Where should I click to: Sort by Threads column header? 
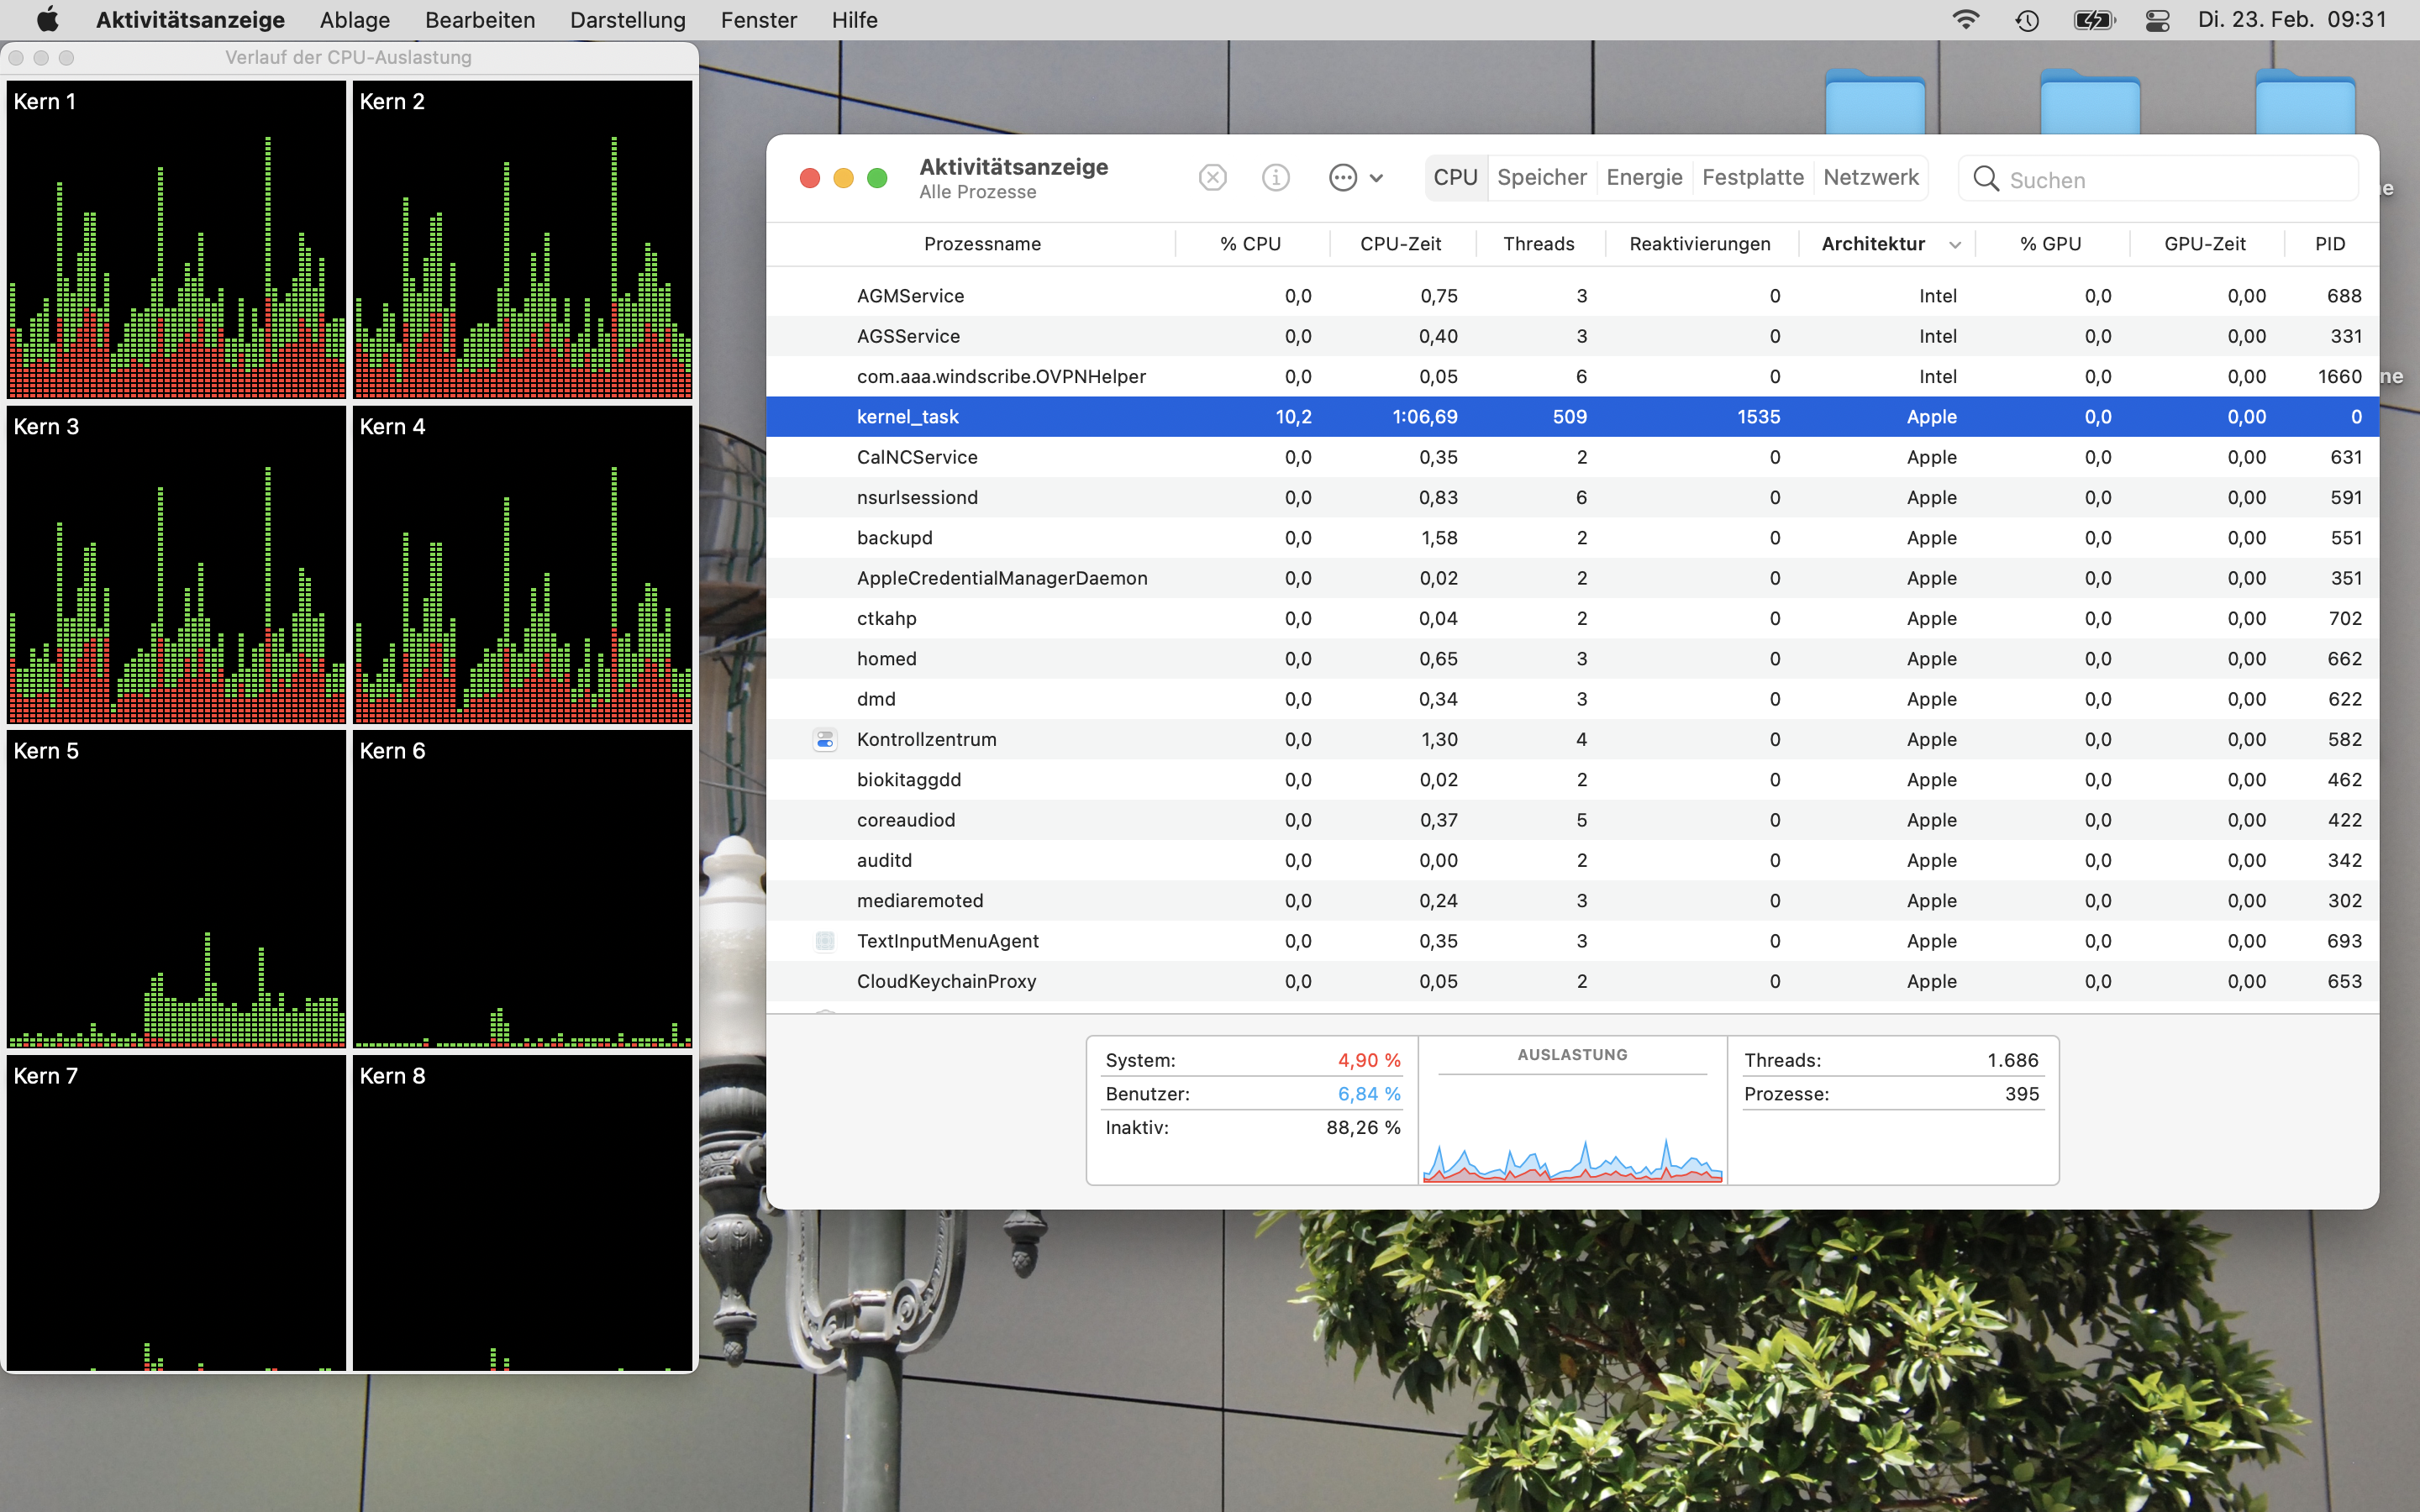coord(1538,244)
